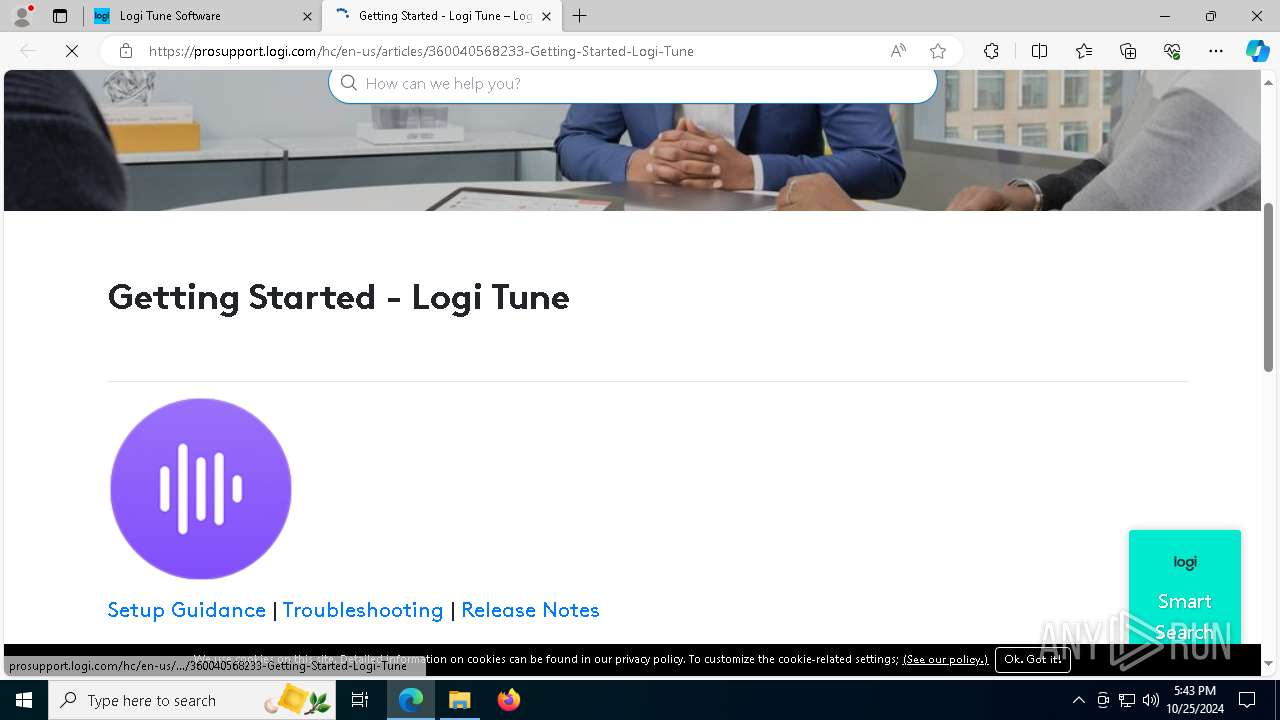Screen dimensions: 1280x720
Task: Close the Getting Started tab
Action: (546, 16)
